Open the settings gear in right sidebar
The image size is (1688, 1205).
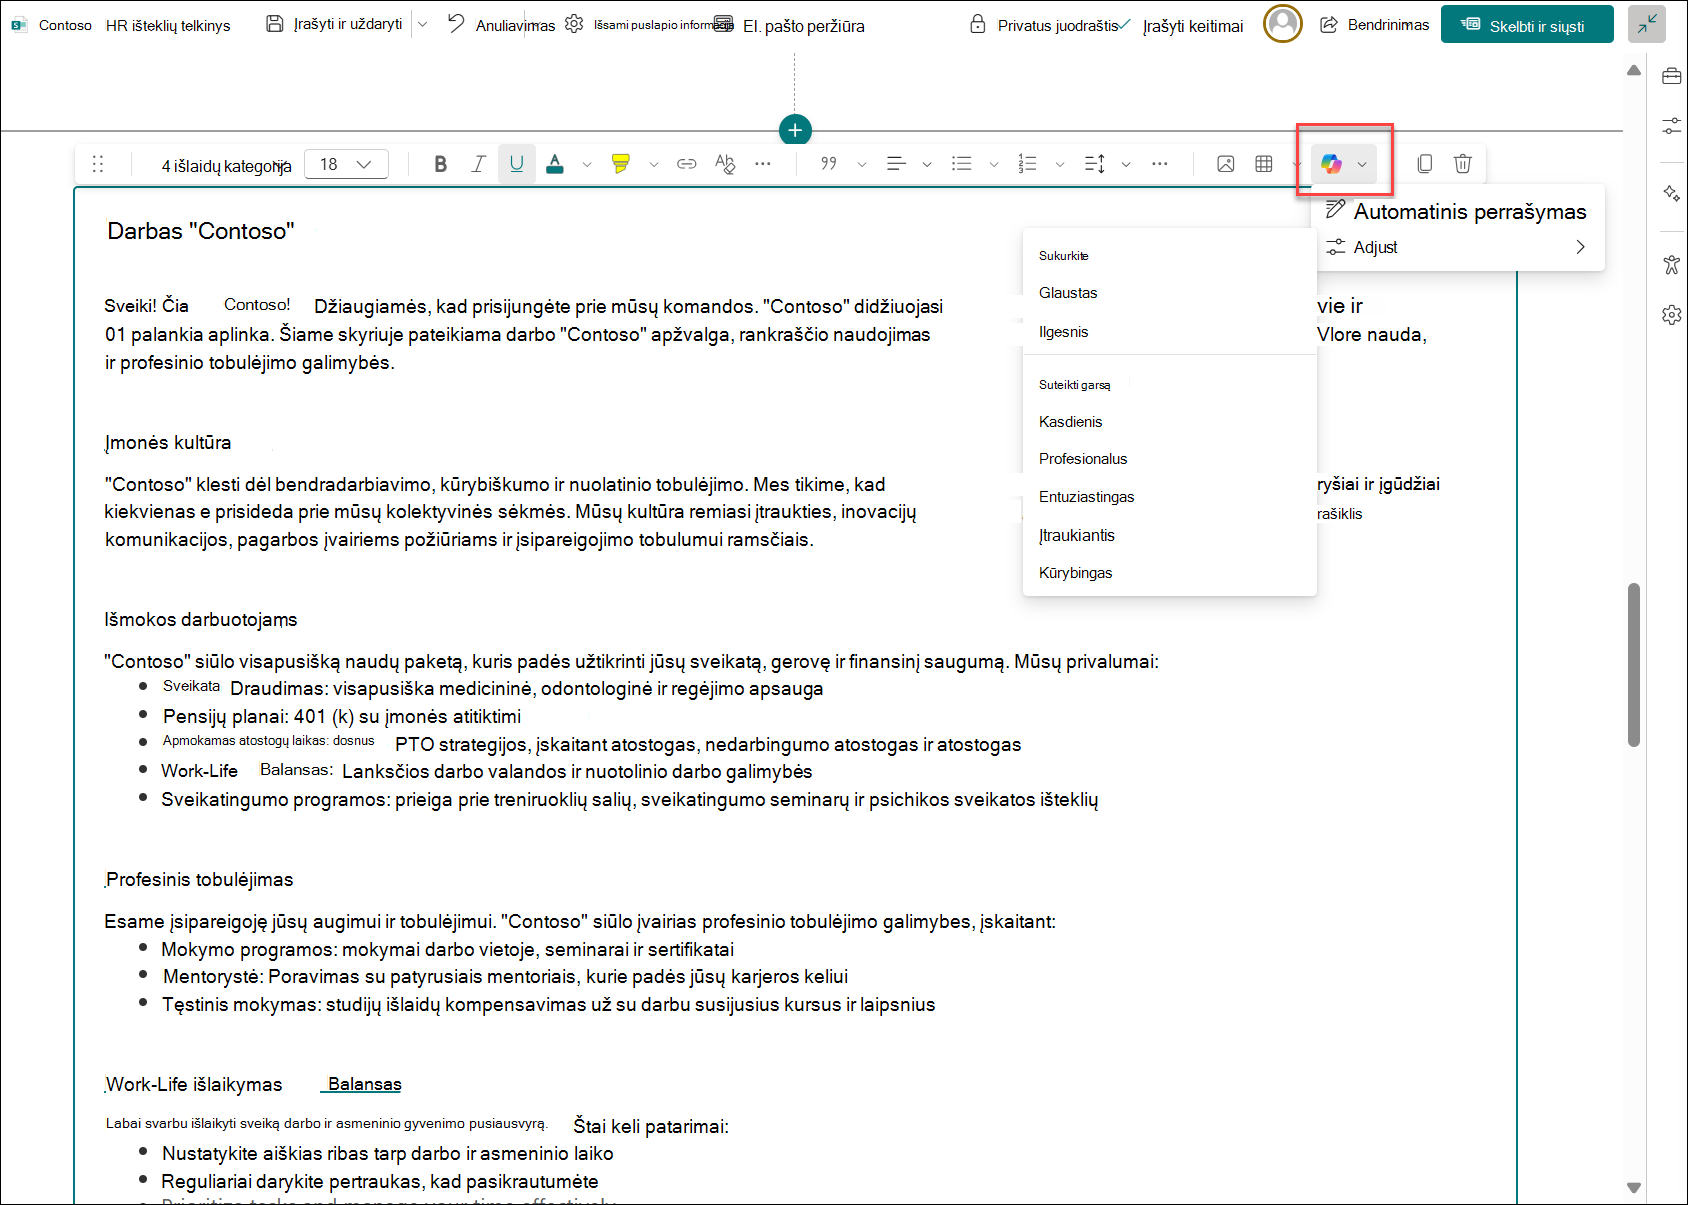(1671, 315)
